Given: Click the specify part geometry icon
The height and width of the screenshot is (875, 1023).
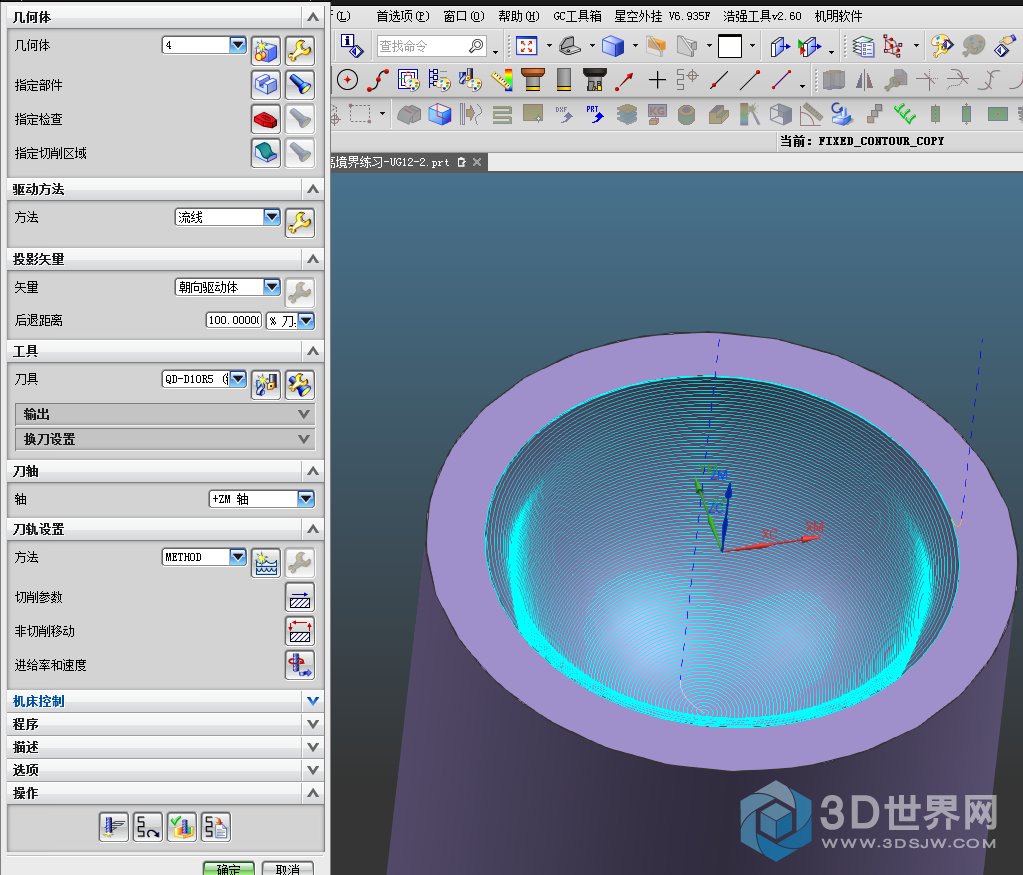Looking at the screenshot, I should [265, 84].
